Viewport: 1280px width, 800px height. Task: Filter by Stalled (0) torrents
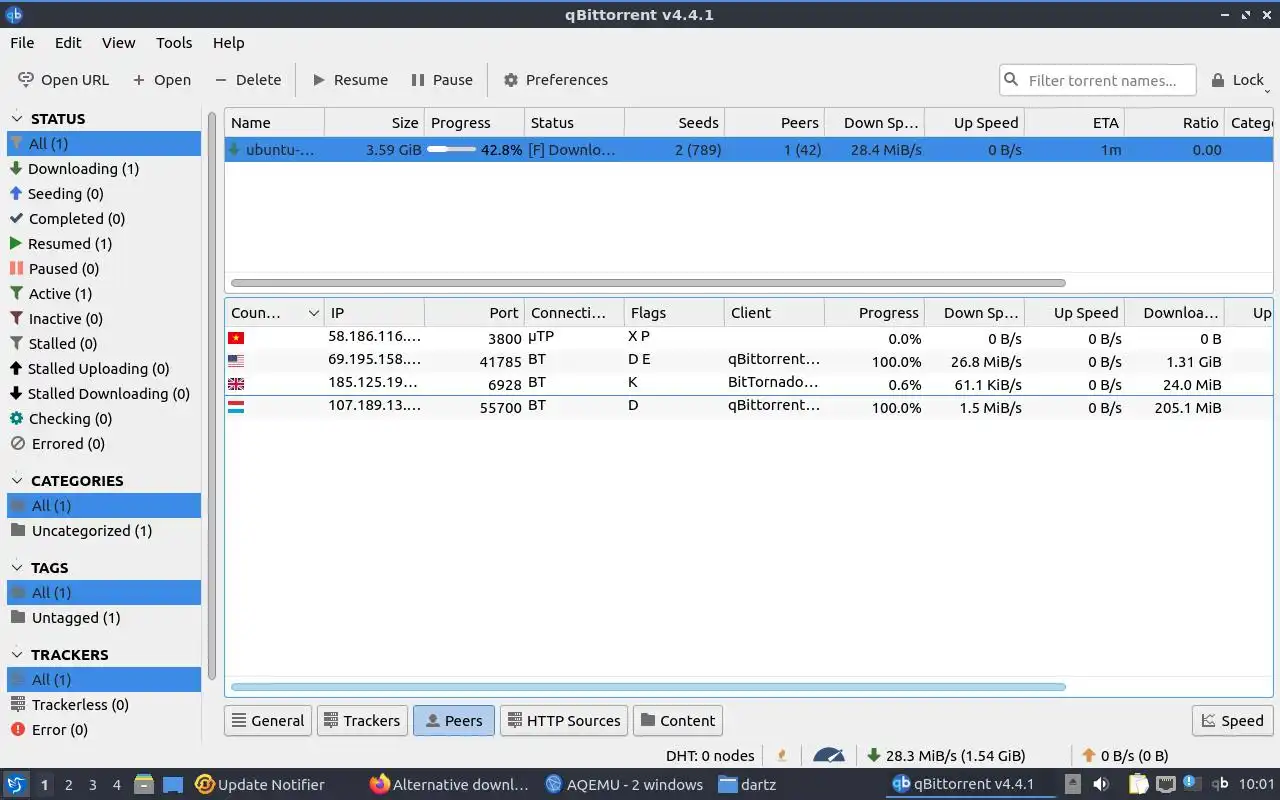click(104, 344)
